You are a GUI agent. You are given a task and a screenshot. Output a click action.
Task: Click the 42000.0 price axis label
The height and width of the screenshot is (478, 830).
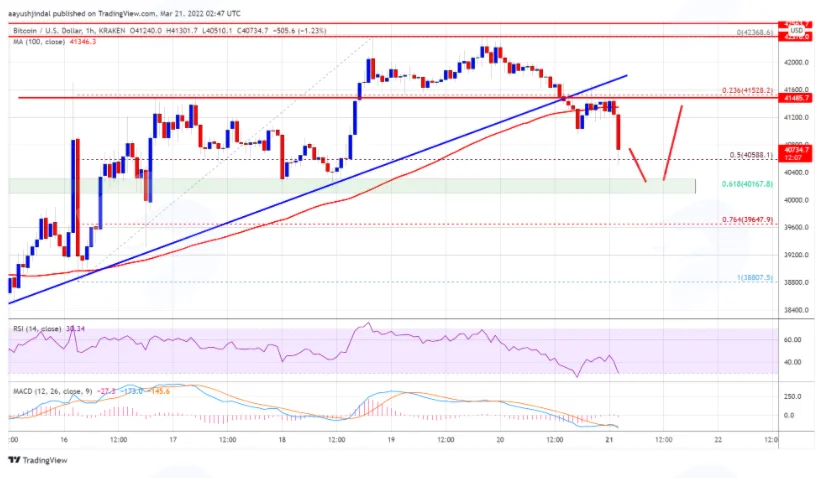click(796, 62)
